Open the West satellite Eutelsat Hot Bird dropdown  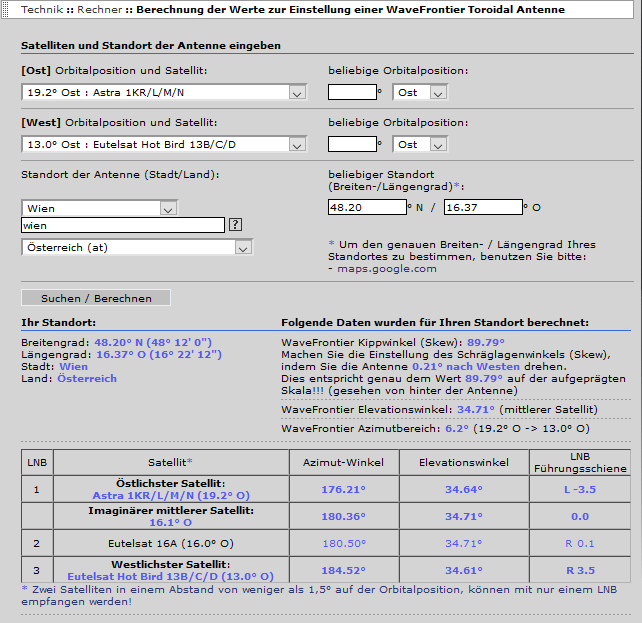tap(163, 144)
